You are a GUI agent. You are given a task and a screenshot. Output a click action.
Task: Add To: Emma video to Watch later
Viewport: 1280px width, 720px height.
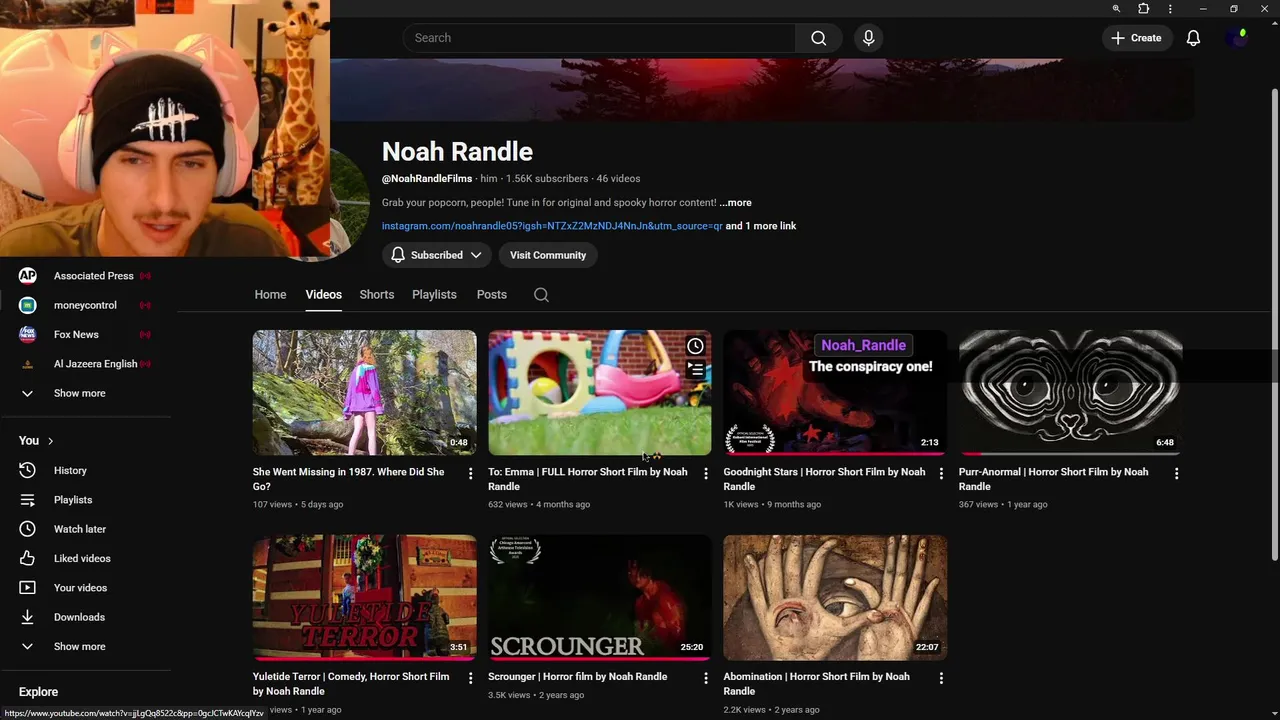coord(695,346)
